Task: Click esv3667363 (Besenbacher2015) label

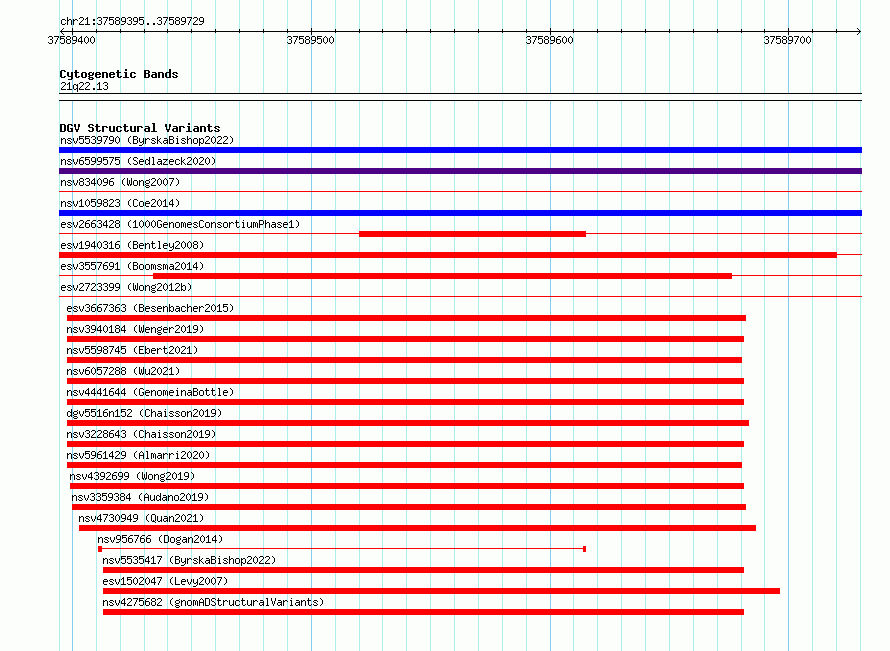Action: click(150, 308)
